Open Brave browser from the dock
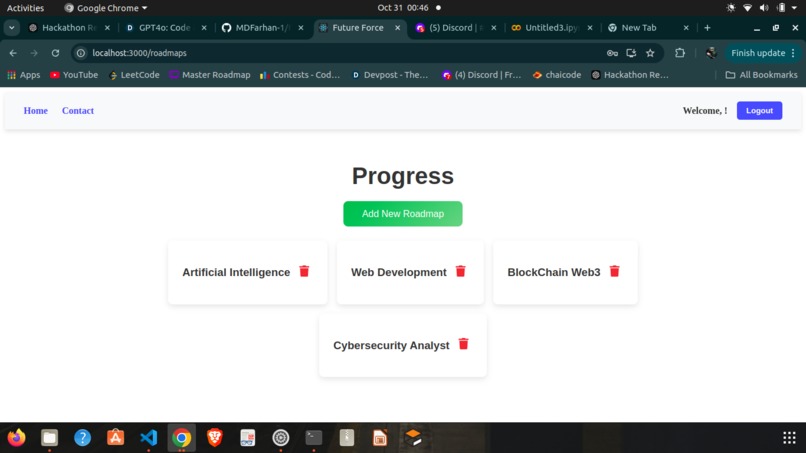 click(214, 438)
